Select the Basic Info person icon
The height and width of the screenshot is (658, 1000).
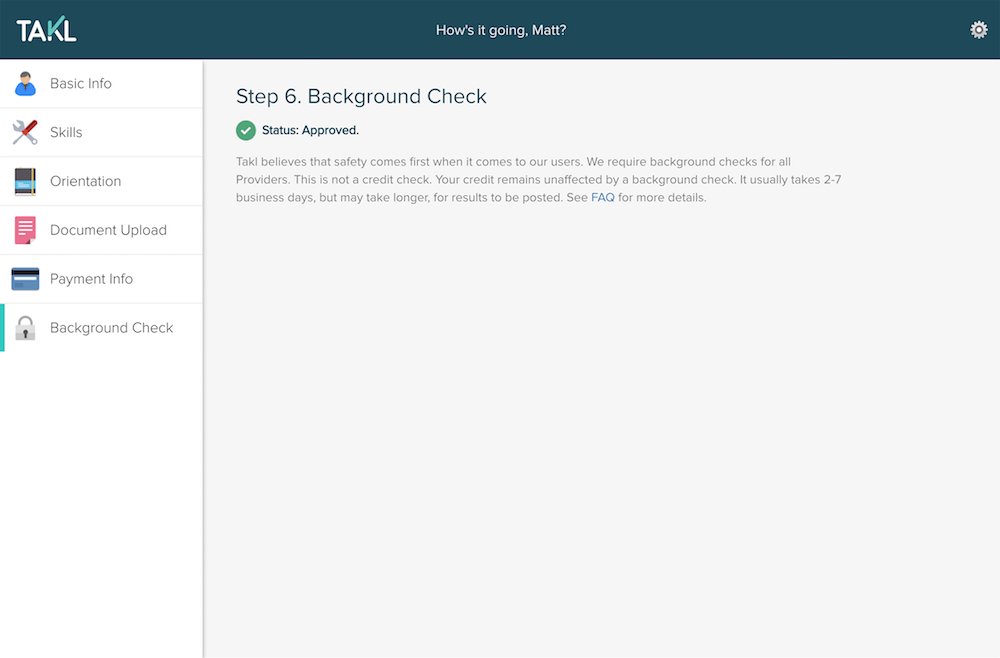tap(25, 83)
